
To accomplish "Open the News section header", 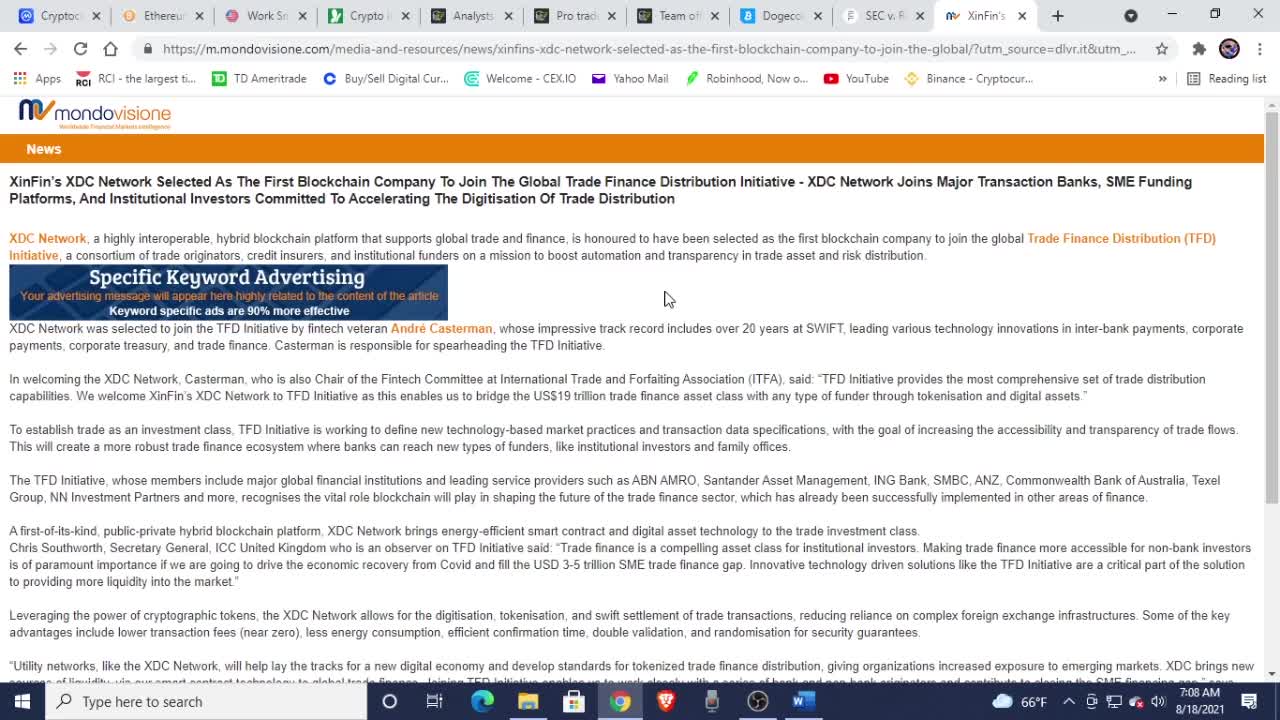I will point(43,149).
